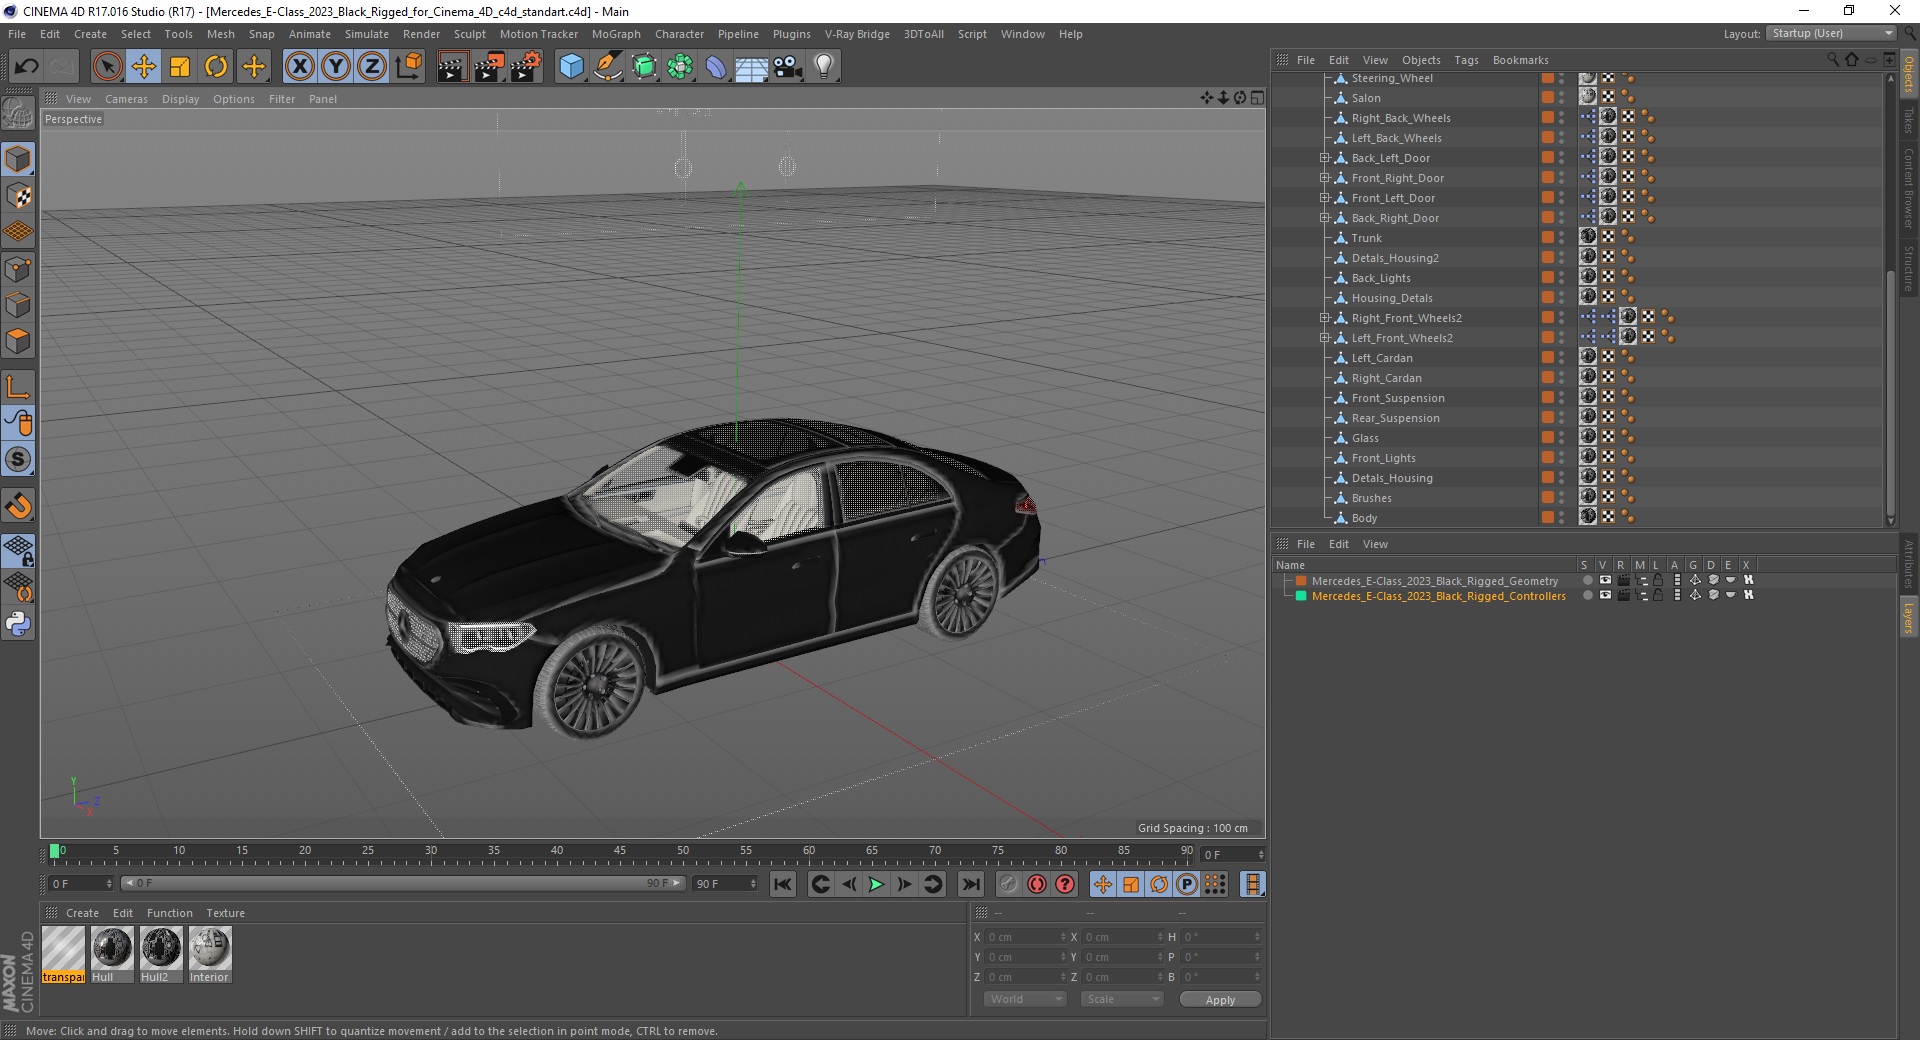
Task: Open the Scale mode dropdown
Action: [1122, 999]
